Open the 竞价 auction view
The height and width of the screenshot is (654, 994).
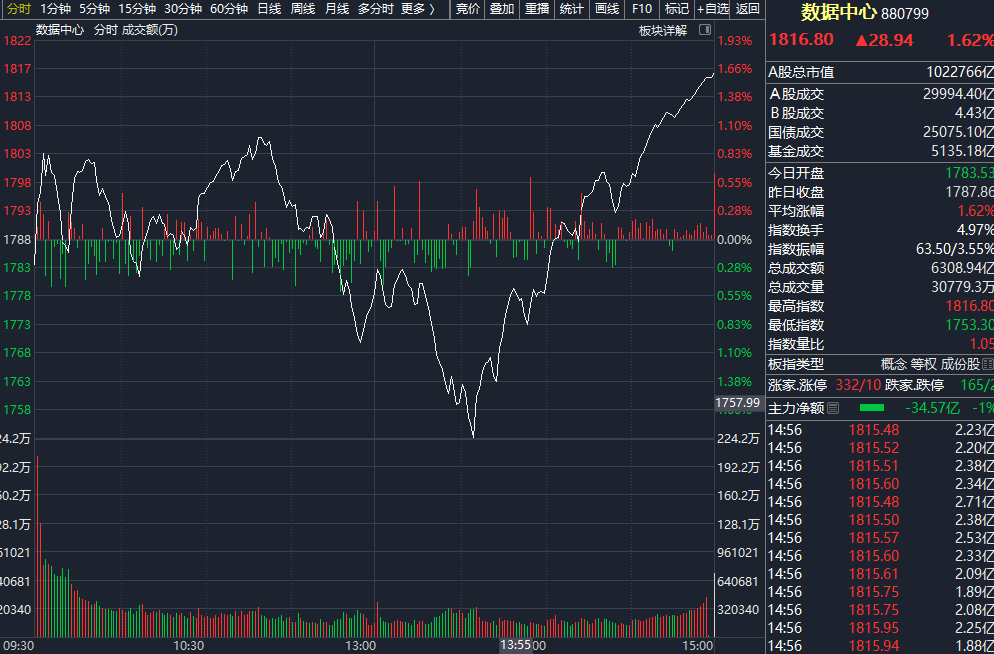click(x=467, y=9)
